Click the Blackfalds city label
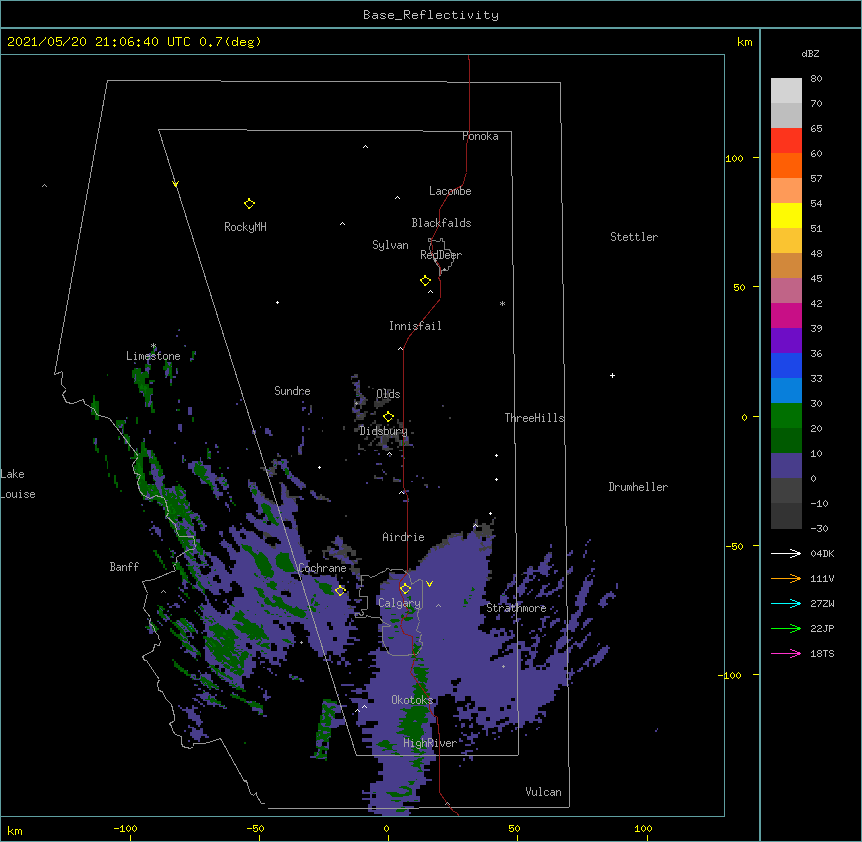 (441, 223)
